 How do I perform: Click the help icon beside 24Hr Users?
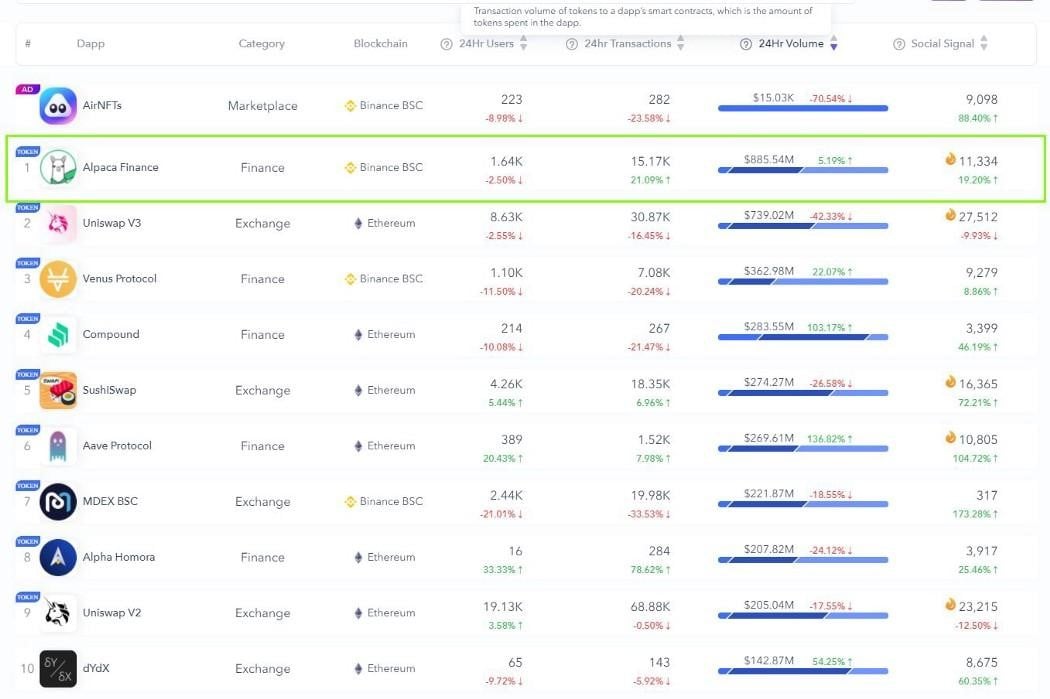(x=447, y=44)
